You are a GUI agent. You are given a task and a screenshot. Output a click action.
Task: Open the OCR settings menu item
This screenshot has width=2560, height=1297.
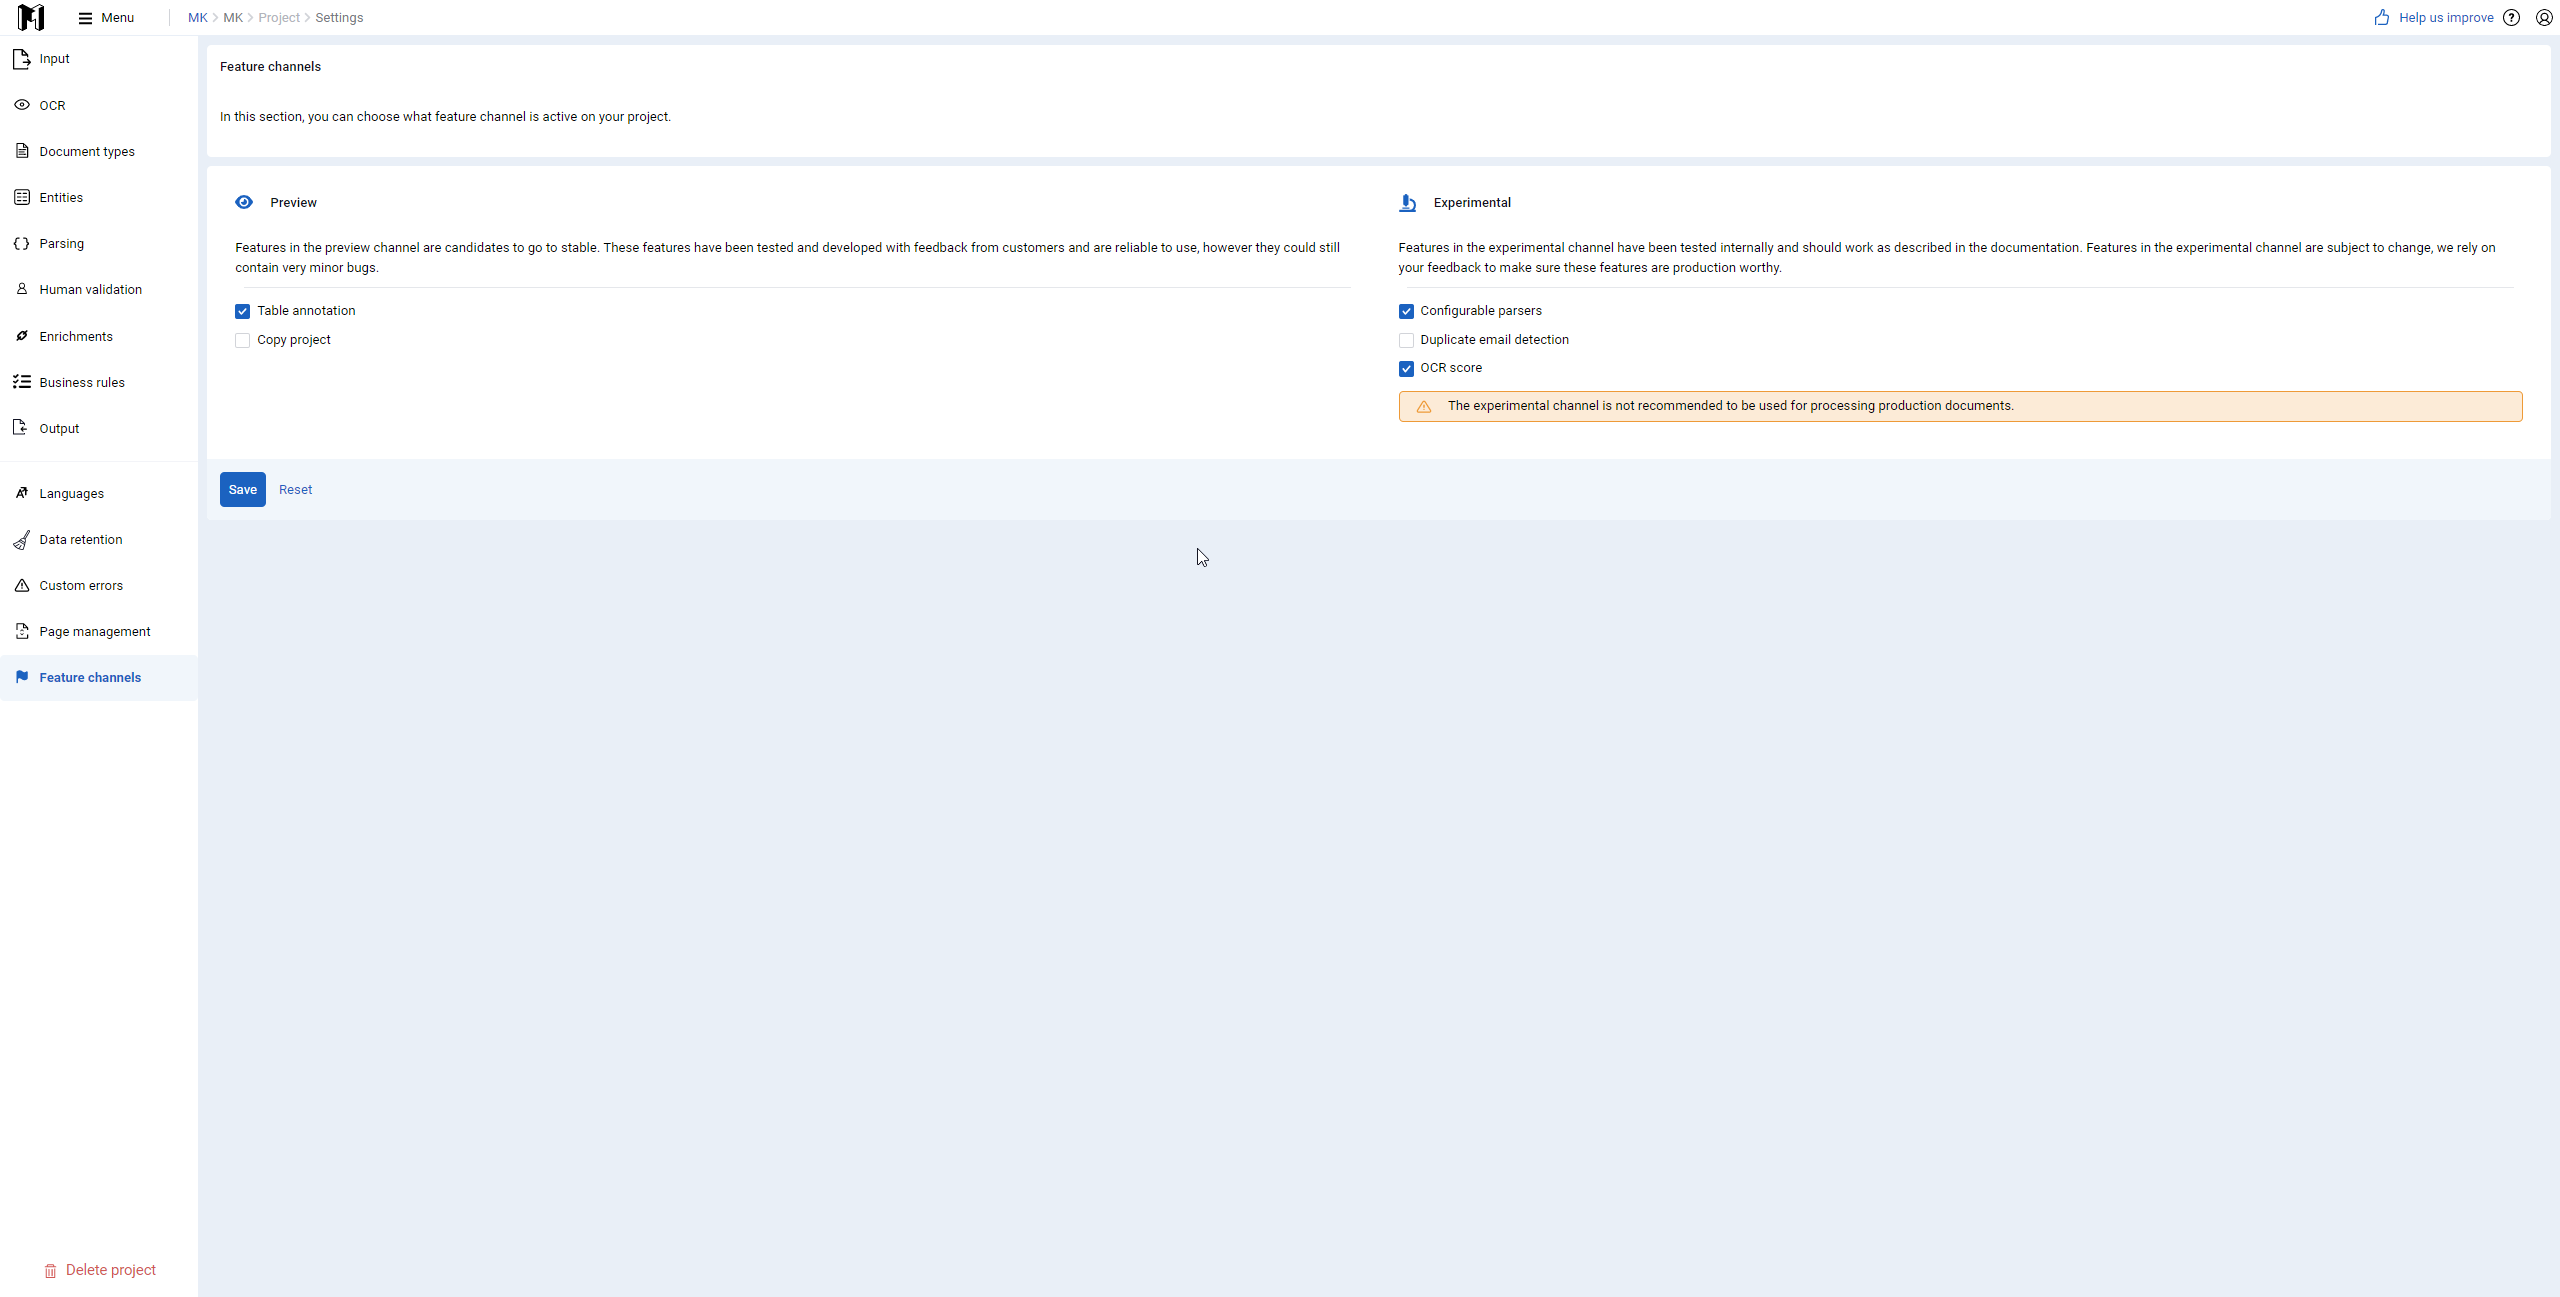click(x=99, y=105)
